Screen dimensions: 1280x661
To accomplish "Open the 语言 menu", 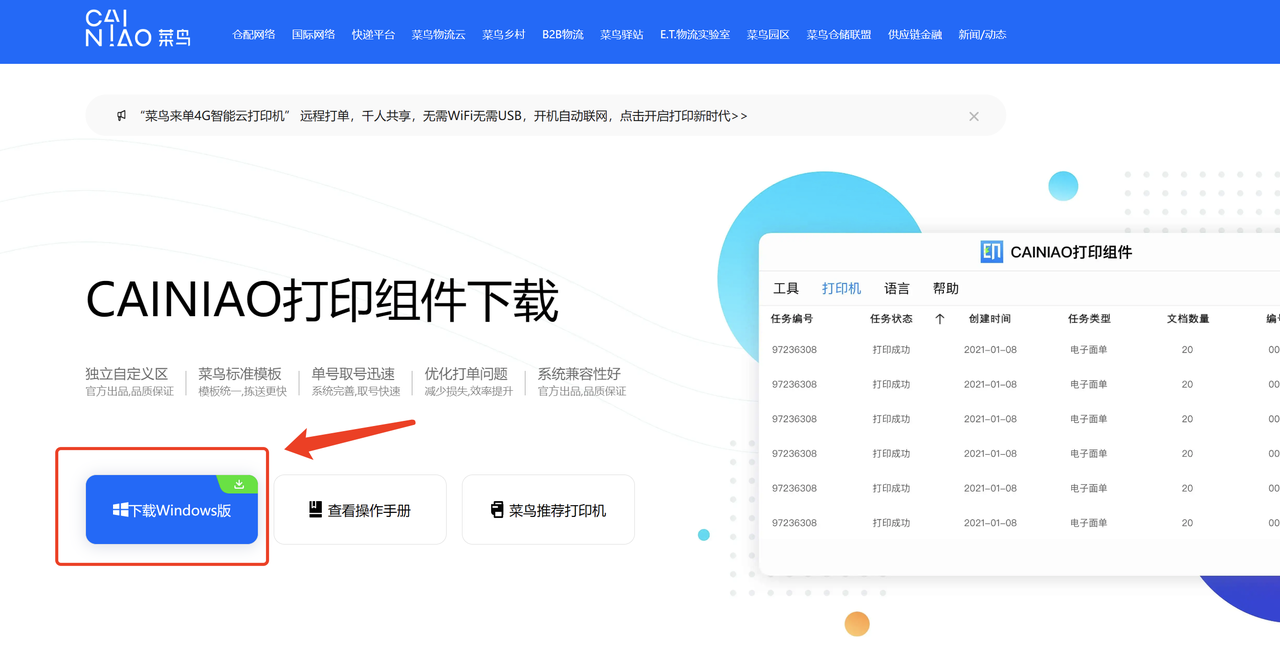I will (896, 288).
